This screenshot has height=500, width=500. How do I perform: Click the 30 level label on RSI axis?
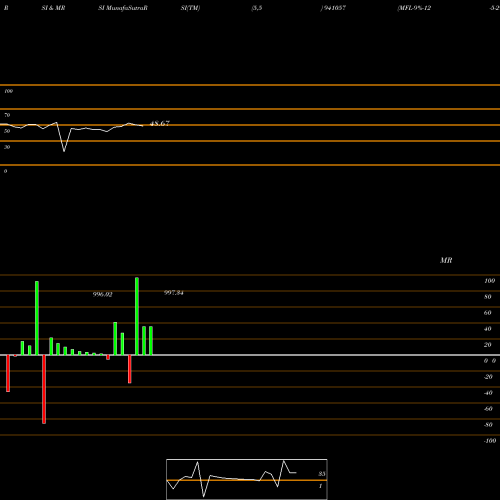(x=7, y=147)
